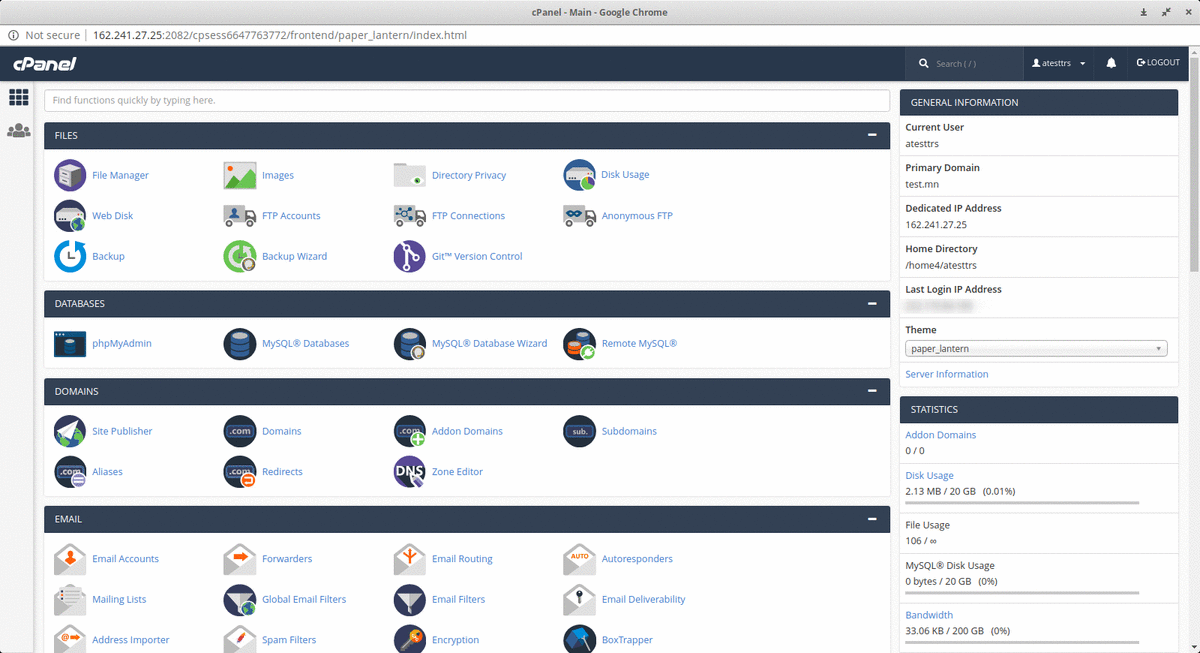Open the Addon Domains icon
1200x653 pixels.
click(410, 431)
